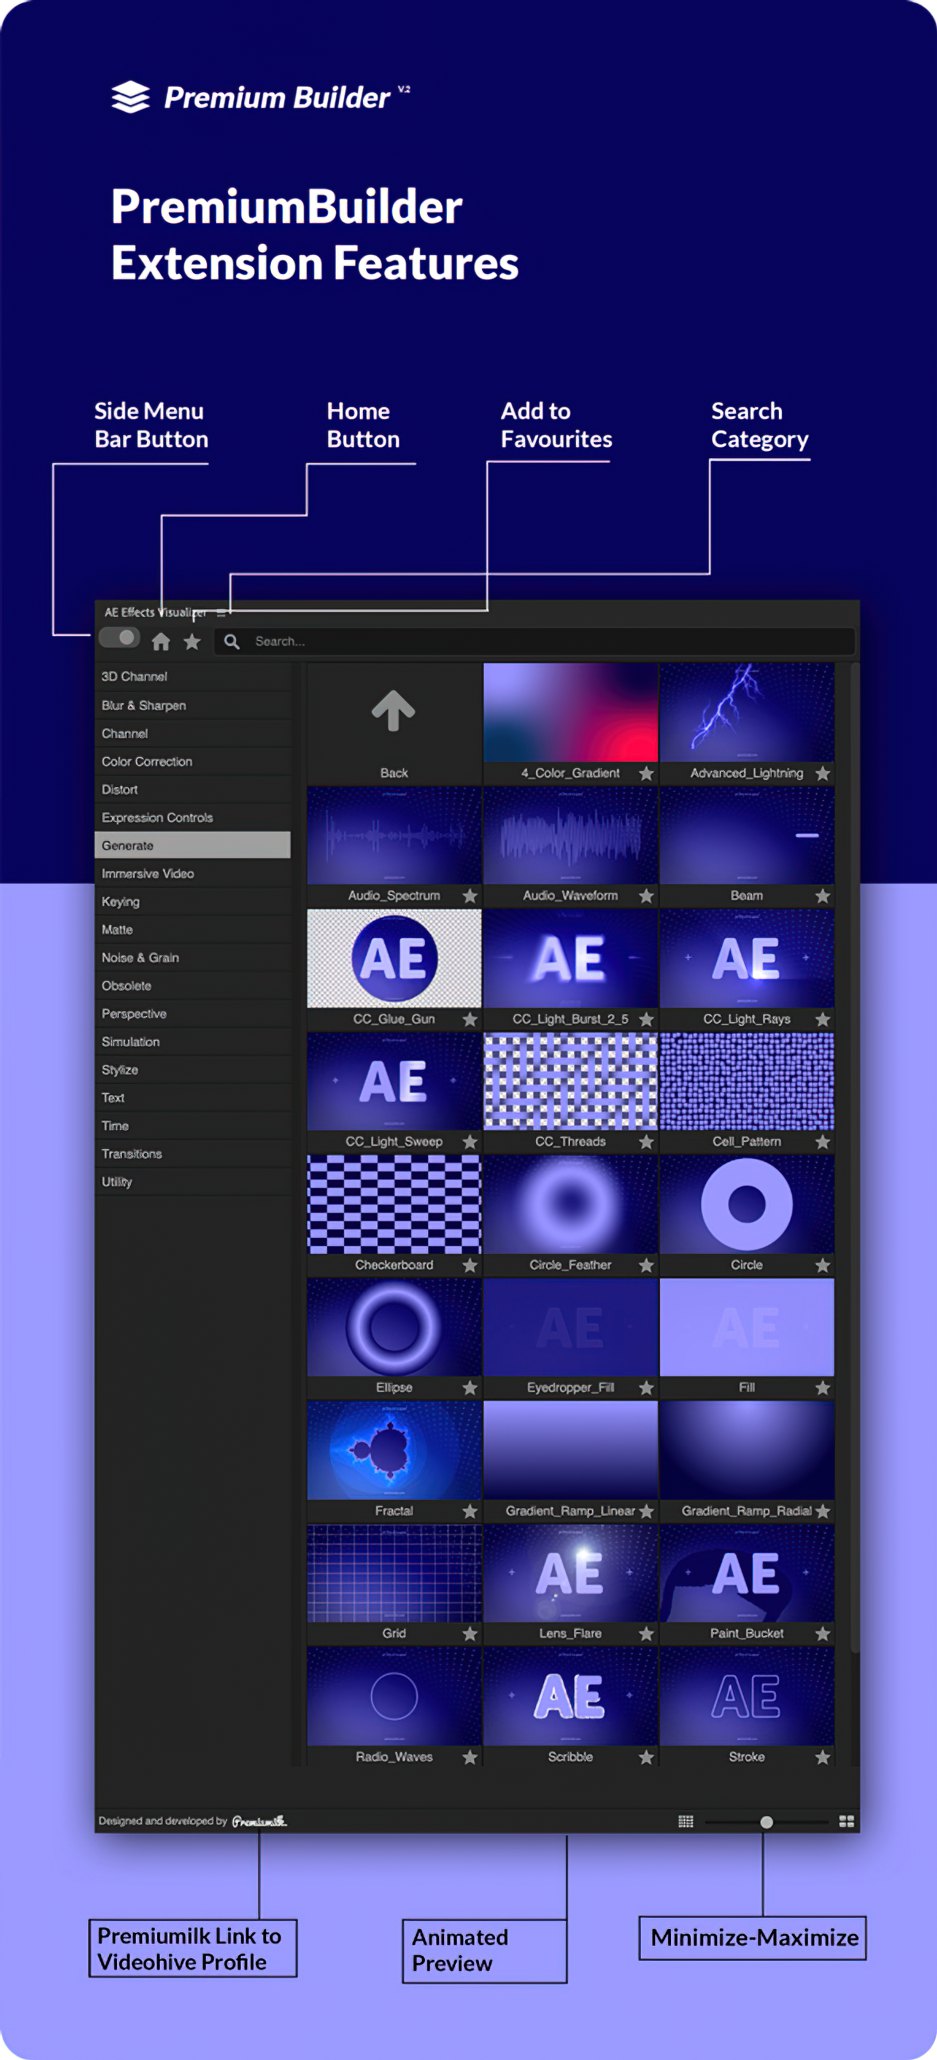
Task: Star the Cell_Pattern effect
Action: (822, 1142)
